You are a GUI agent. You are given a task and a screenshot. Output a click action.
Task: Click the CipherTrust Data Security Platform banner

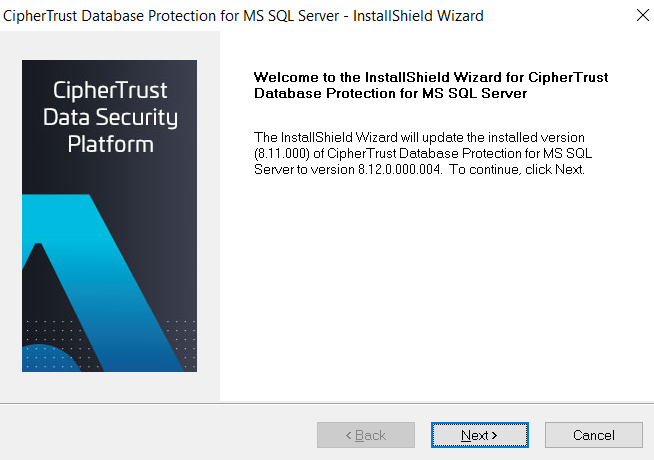click(x=109, y=216)
